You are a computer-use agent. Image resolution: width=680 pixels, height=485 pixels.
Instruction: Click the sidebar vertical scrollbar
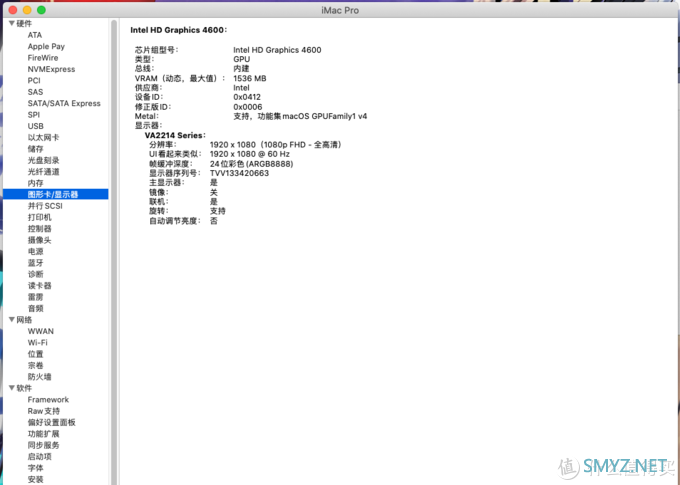(x=114, y=252)
